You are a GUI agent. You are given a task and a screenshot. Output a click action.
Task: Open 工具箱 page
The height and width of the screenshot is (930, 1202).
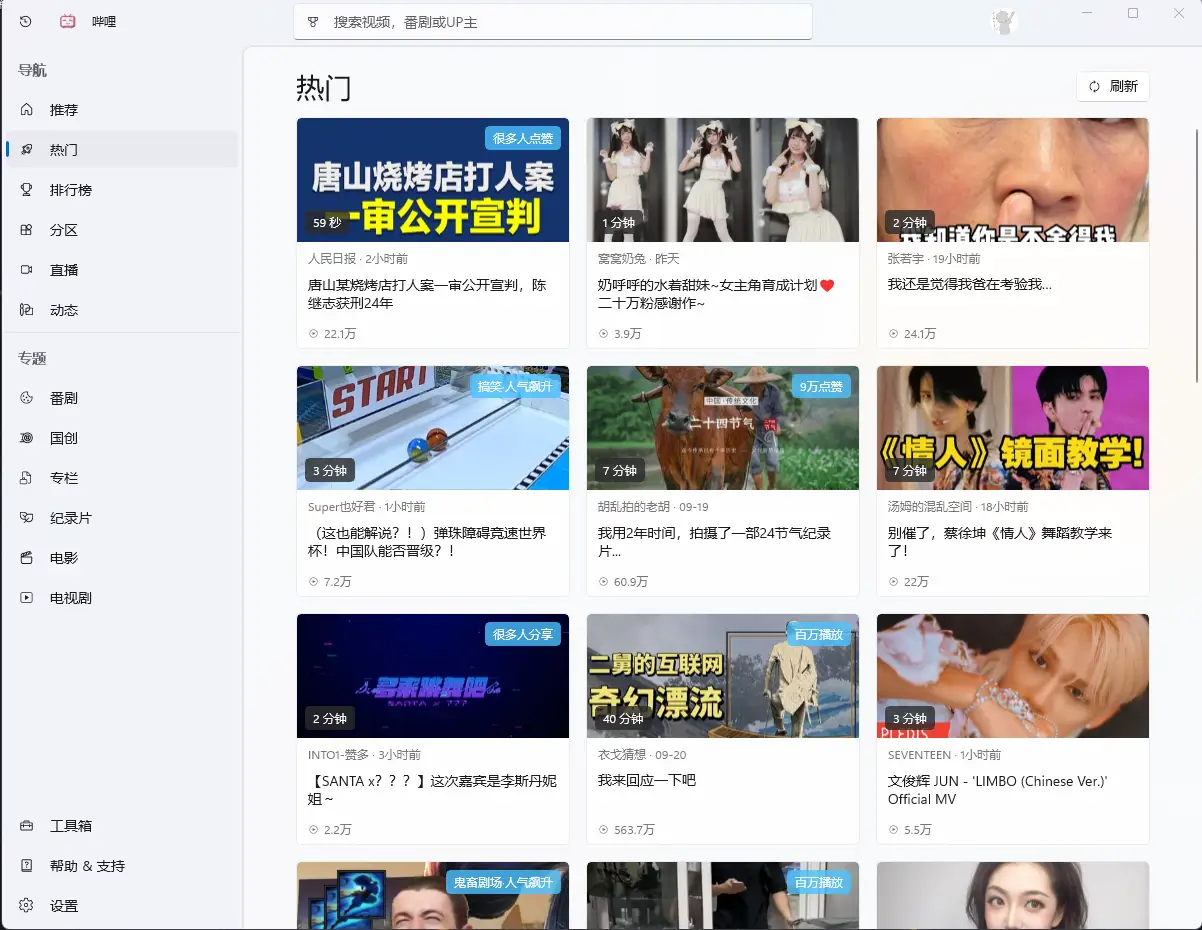(122, 826)
